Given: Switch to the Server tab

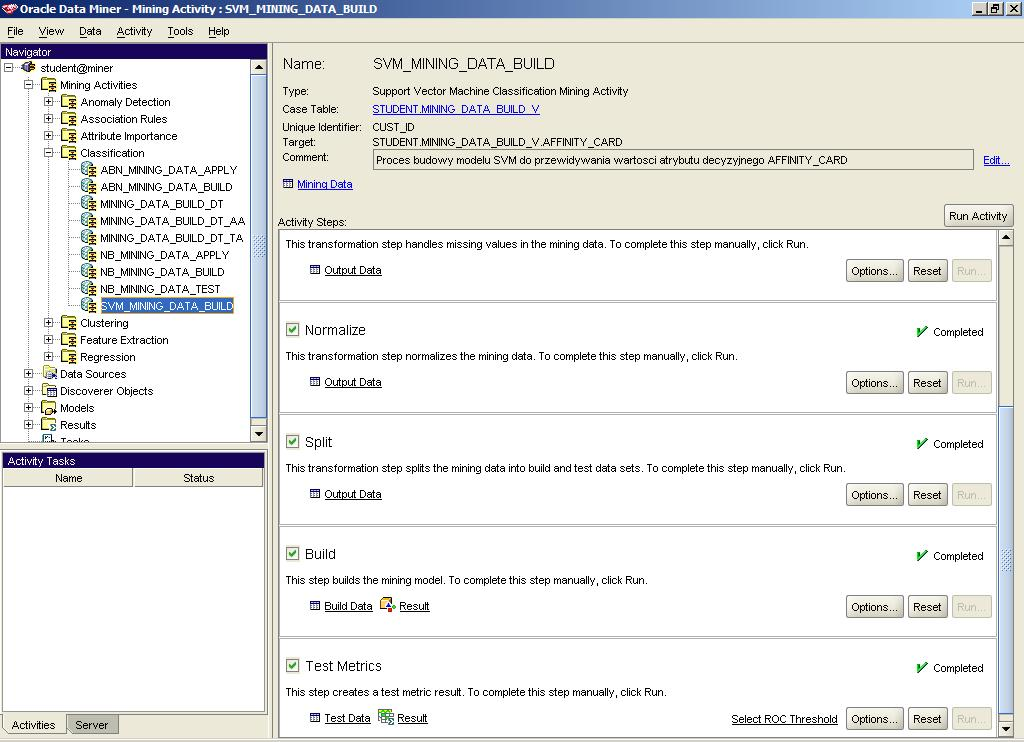Looking at the screenshot, I should point(91,724).
